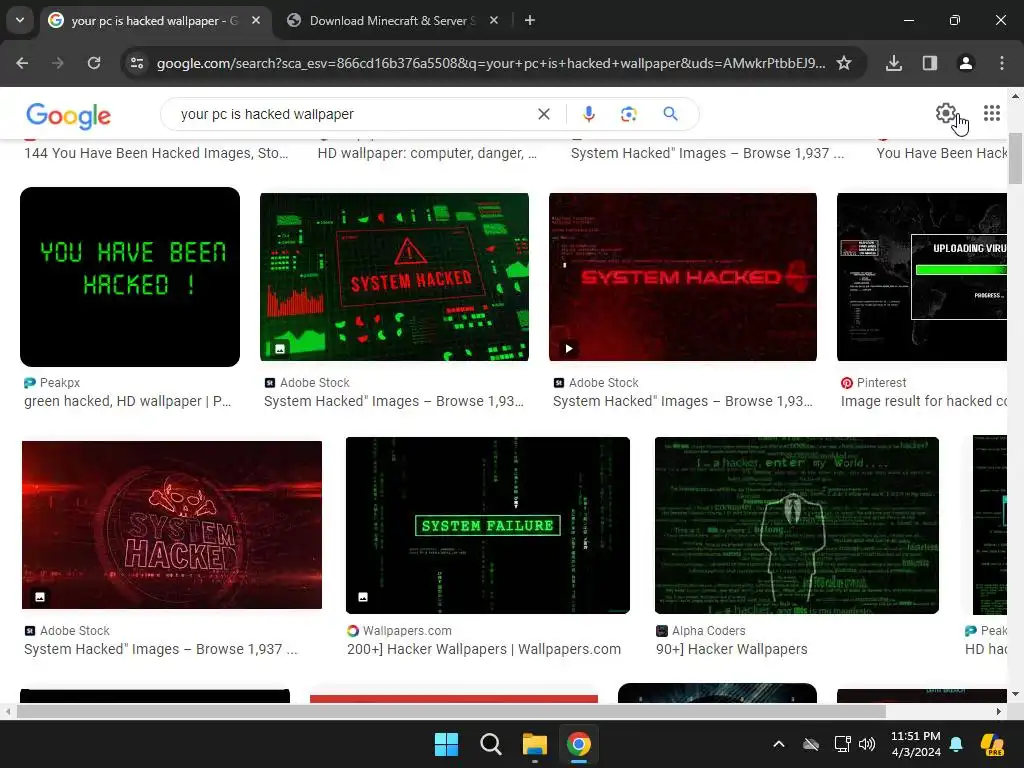Open red SYSTEM HACKED video thumbnail
The image size is (1024, 768).
pyautogui.click(x=683, y=277)
